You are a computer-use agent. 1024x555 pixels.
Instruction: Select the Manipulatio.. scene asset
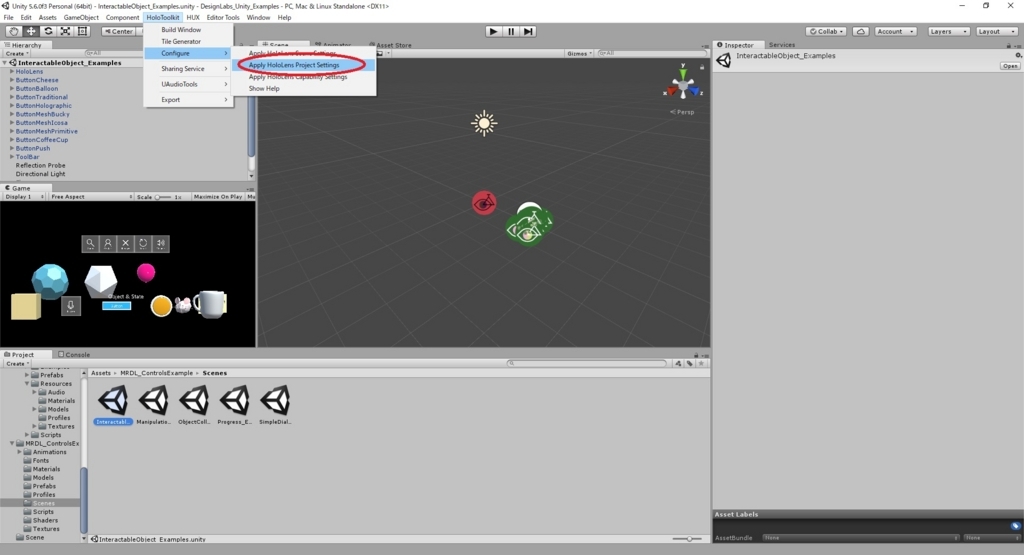154,405
